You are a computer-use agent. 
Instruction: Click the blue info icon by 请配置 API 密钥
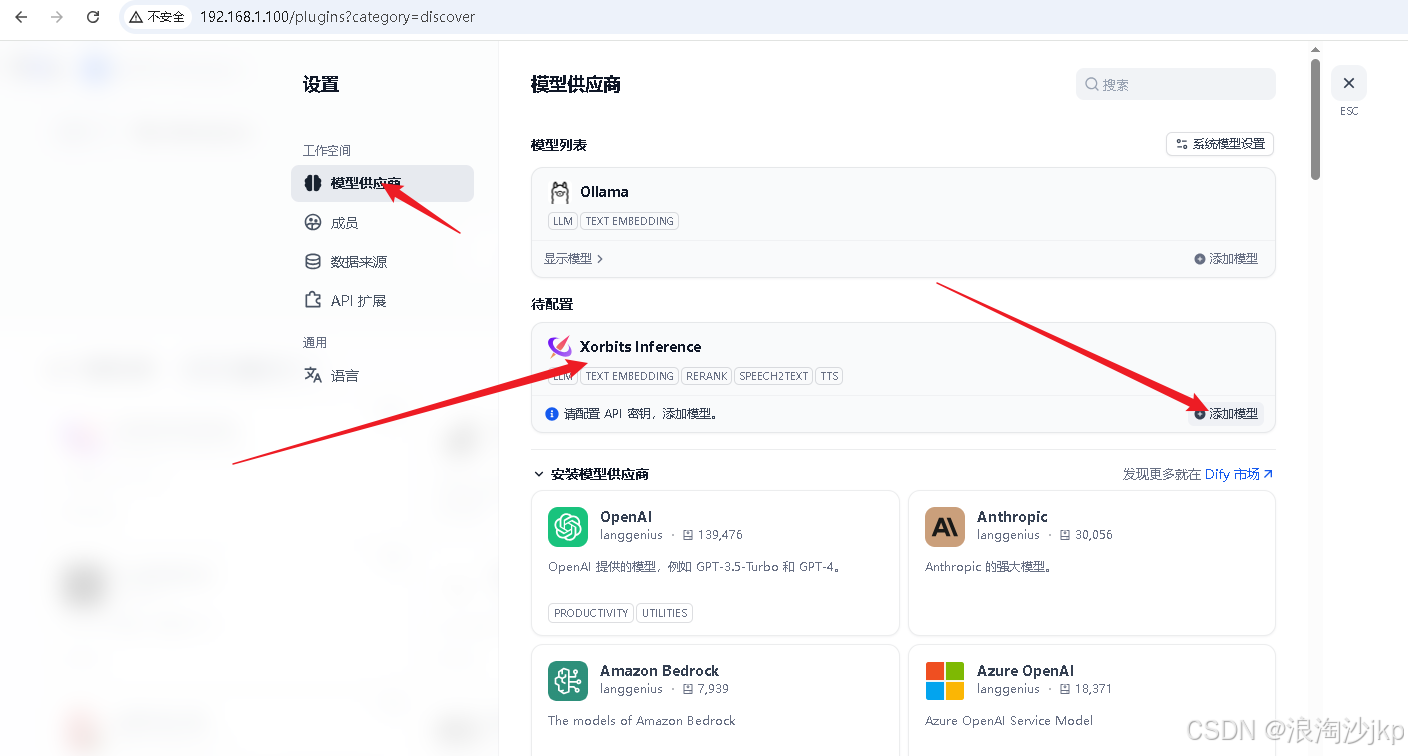pyautogui.click(x=552, y=414)
